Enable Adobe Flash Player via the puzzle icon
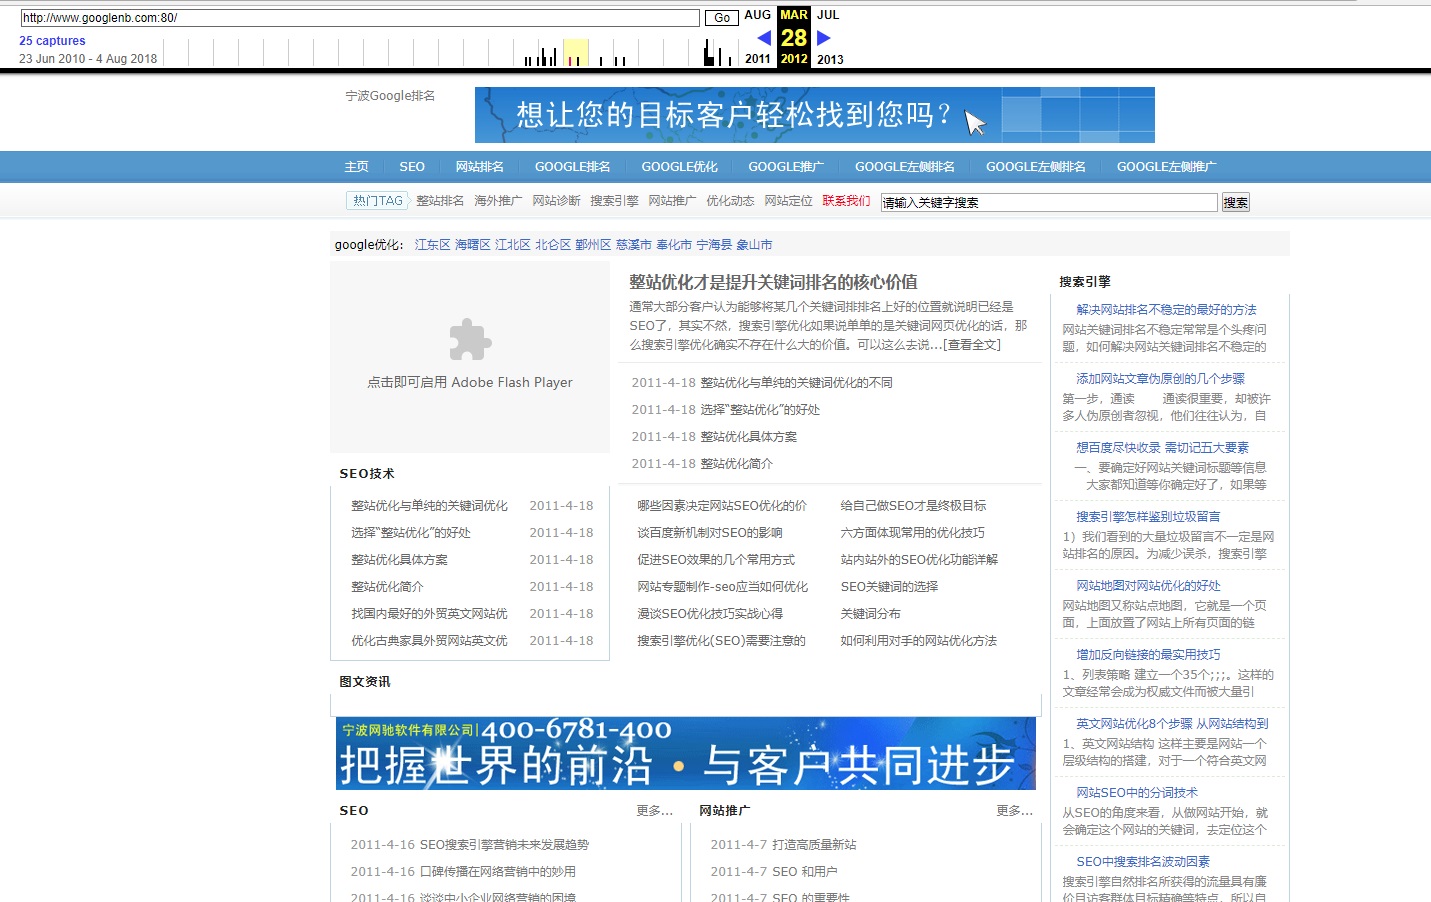 [x=469, y=340]
